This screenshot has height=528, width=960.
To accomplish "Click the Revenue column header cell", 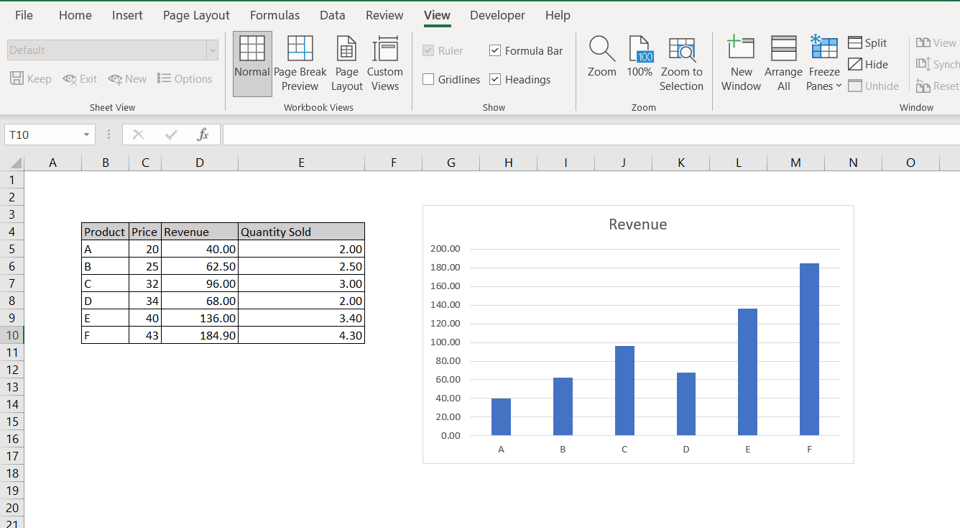I will click(x=200, y=232).
